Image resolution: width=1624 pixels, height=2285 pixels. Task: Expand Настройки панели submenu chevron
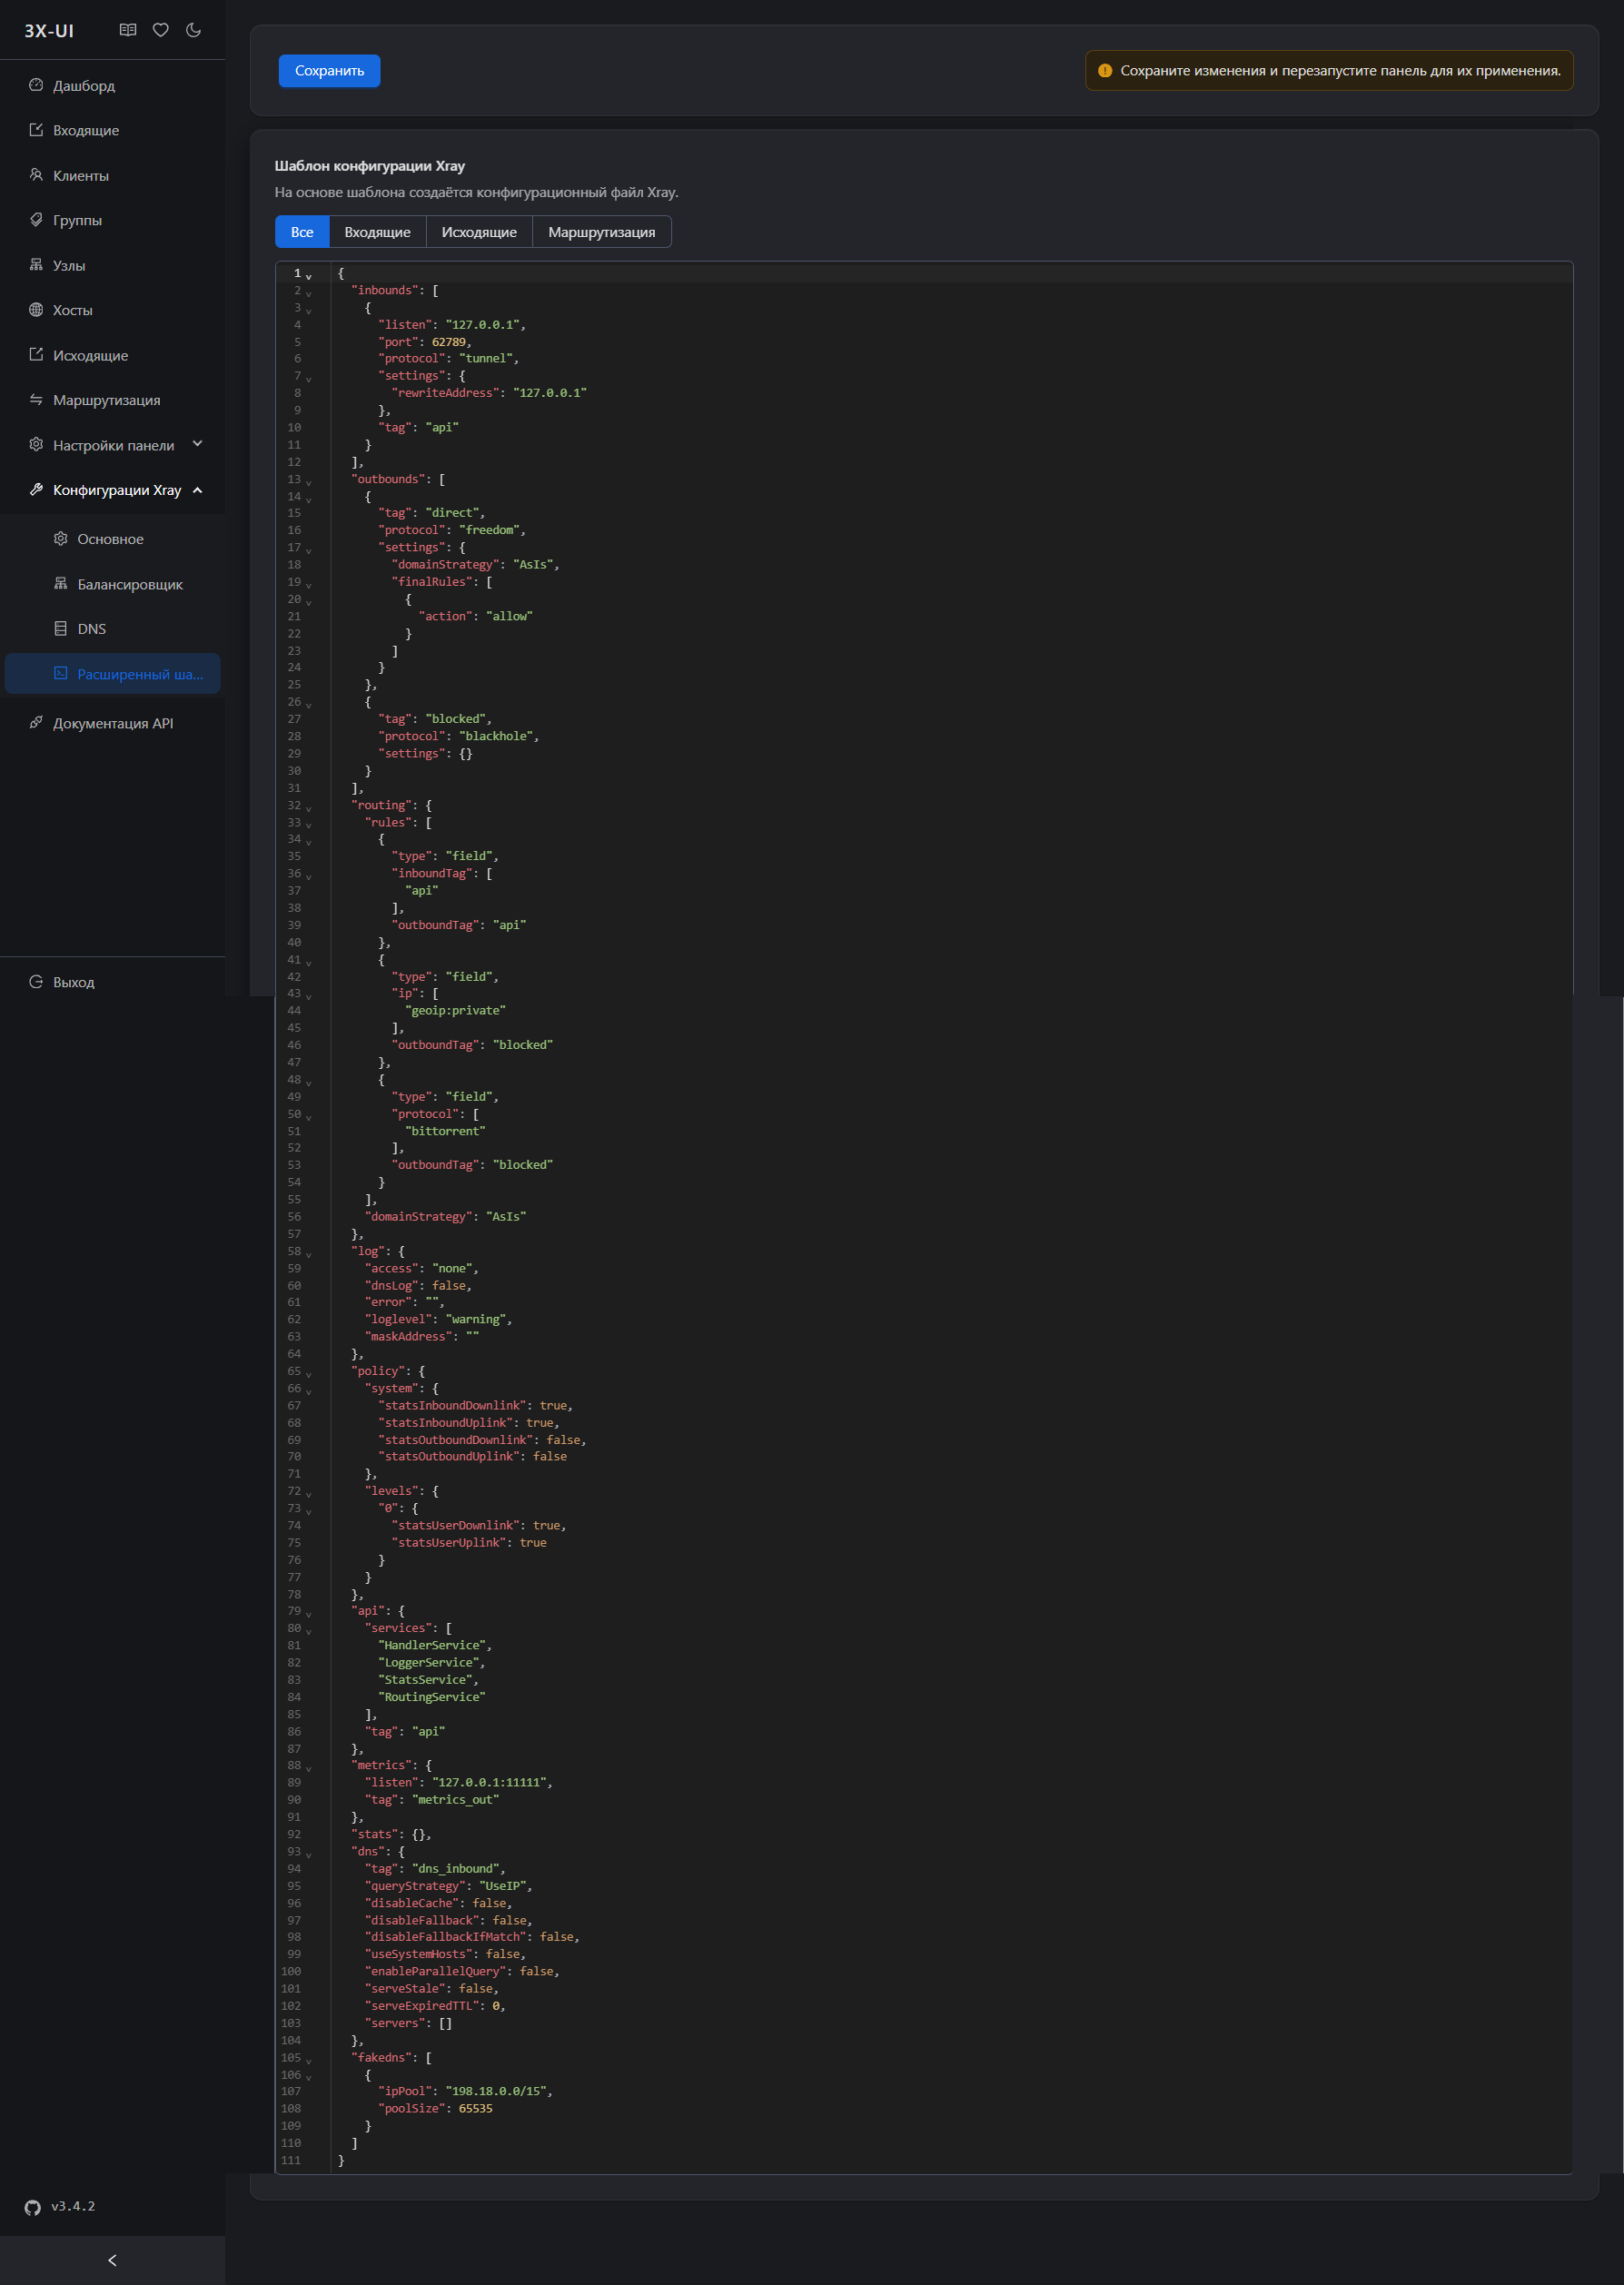point(197,445)
